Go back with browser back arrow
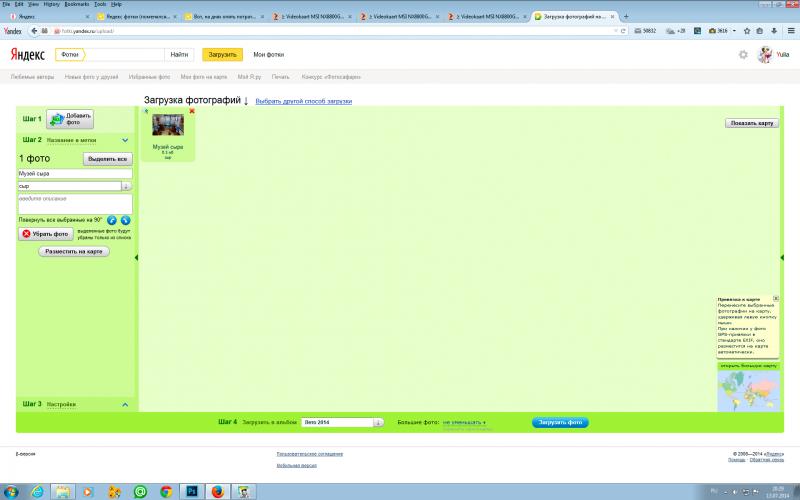The image size is (800, 500). [x=34, y=31]
